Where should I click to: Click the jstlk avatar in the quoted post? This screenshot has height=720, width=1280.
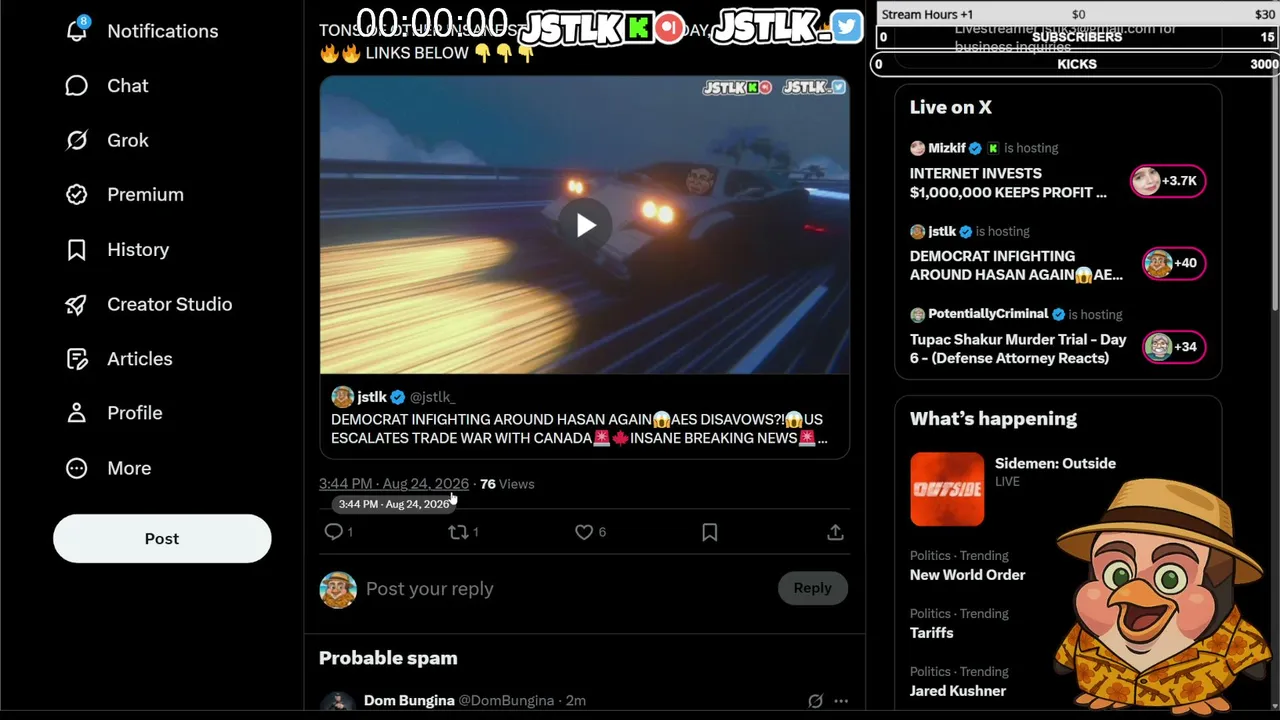click(342, 397)
